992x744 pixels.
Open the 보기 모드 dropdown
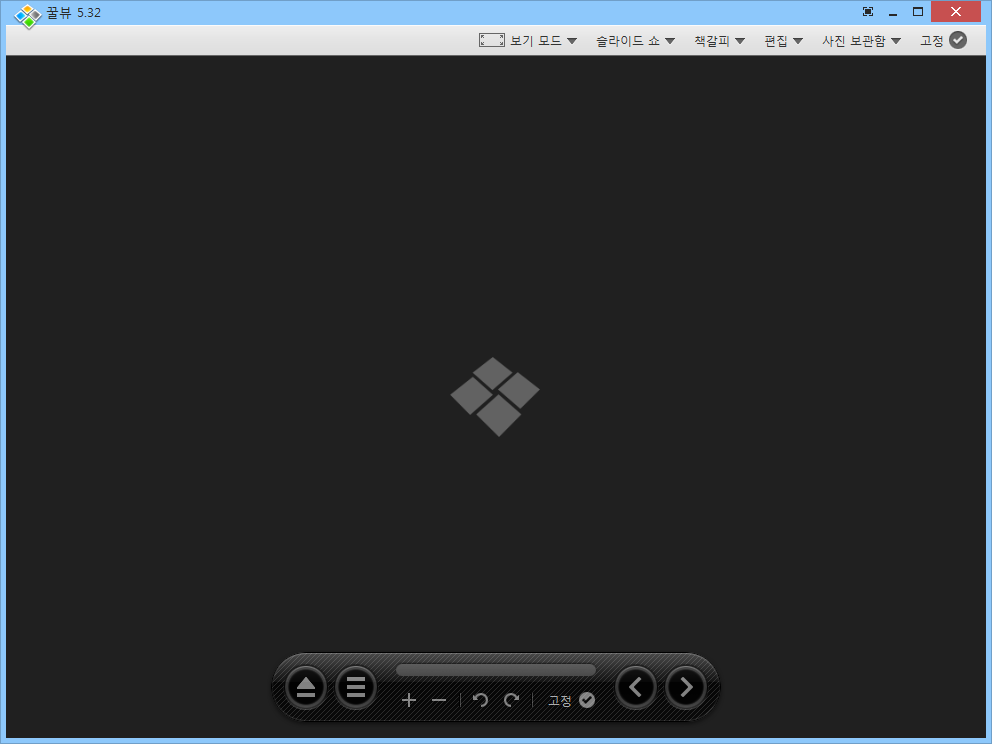pyautogui.click(x=543, y=40)
